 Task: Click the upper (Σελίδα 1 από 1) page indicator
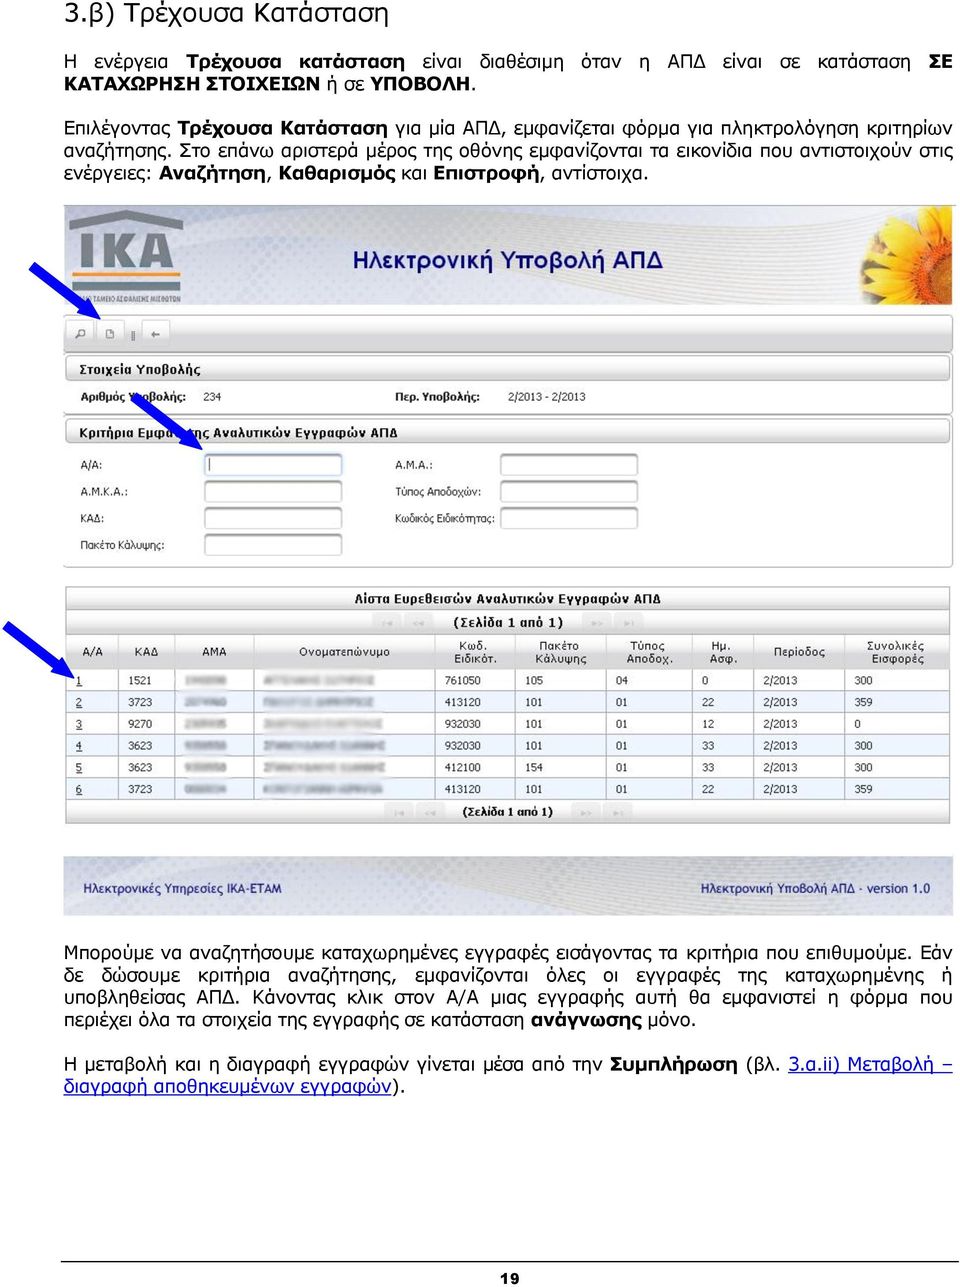click(x=508, y=623)
